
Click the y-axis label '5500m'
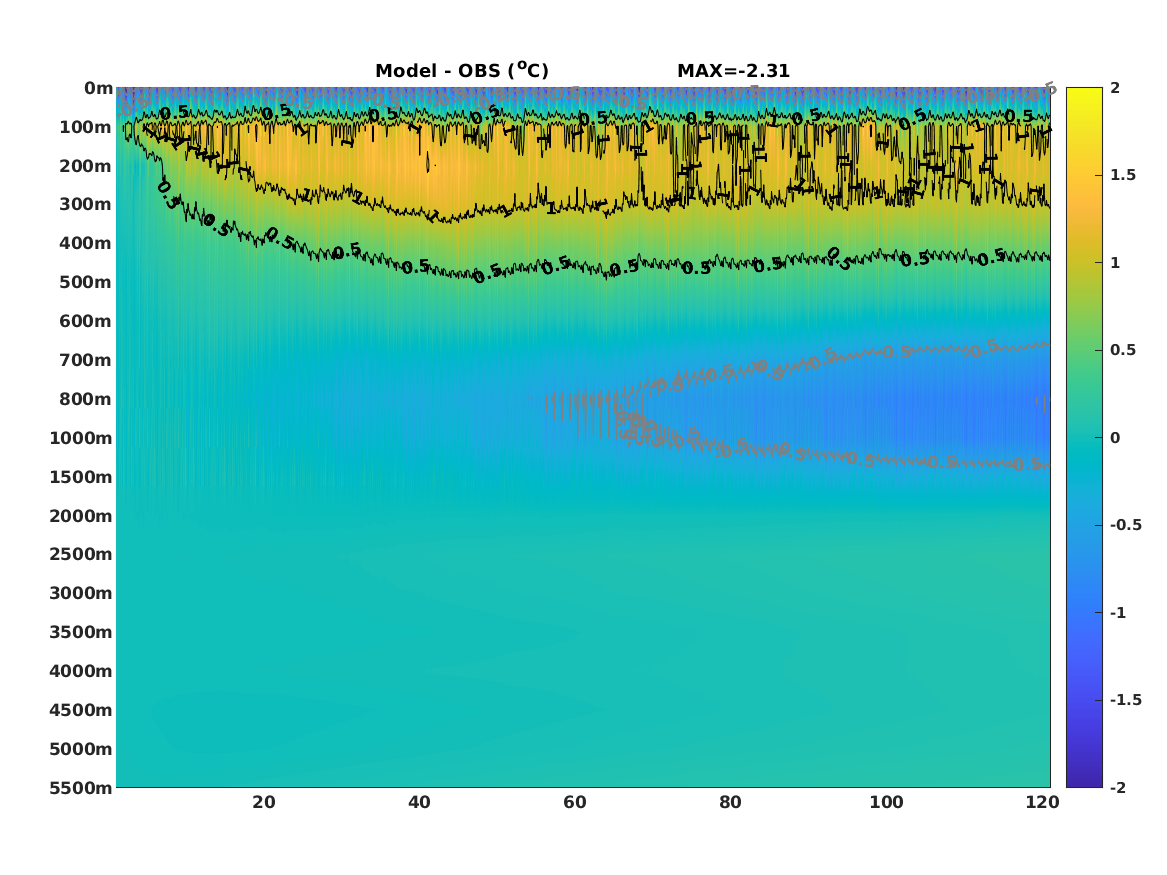(x=81, y=788)
